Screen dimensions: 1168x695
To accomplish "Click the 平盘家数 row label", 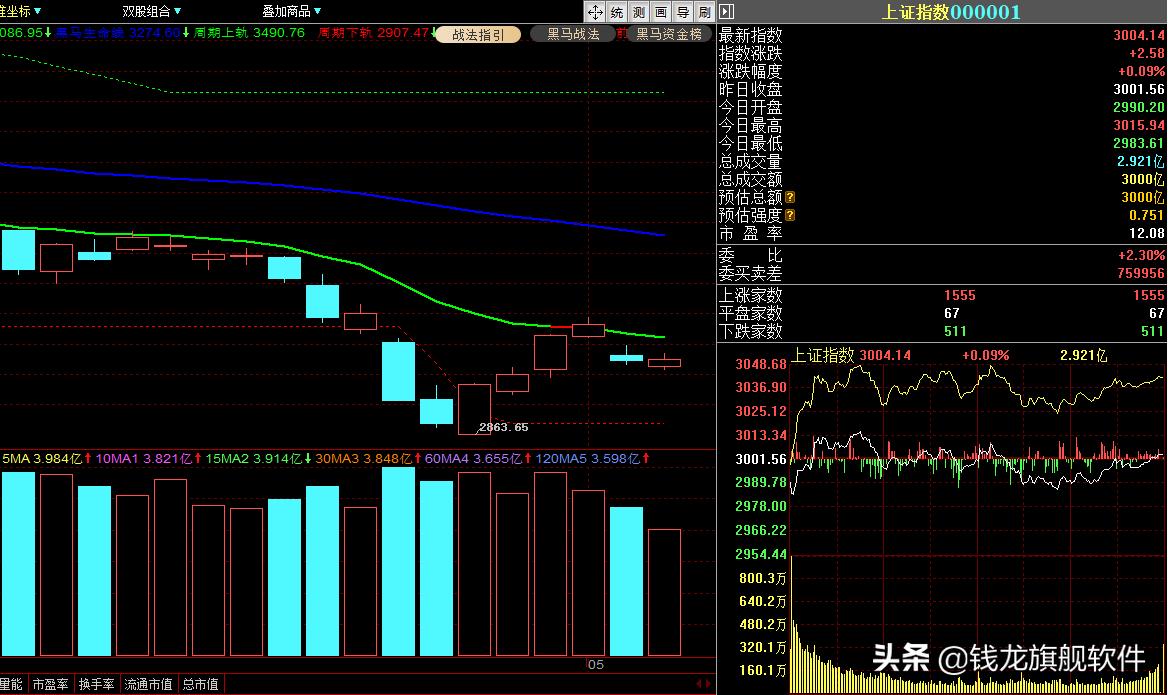I will (750, 313).
